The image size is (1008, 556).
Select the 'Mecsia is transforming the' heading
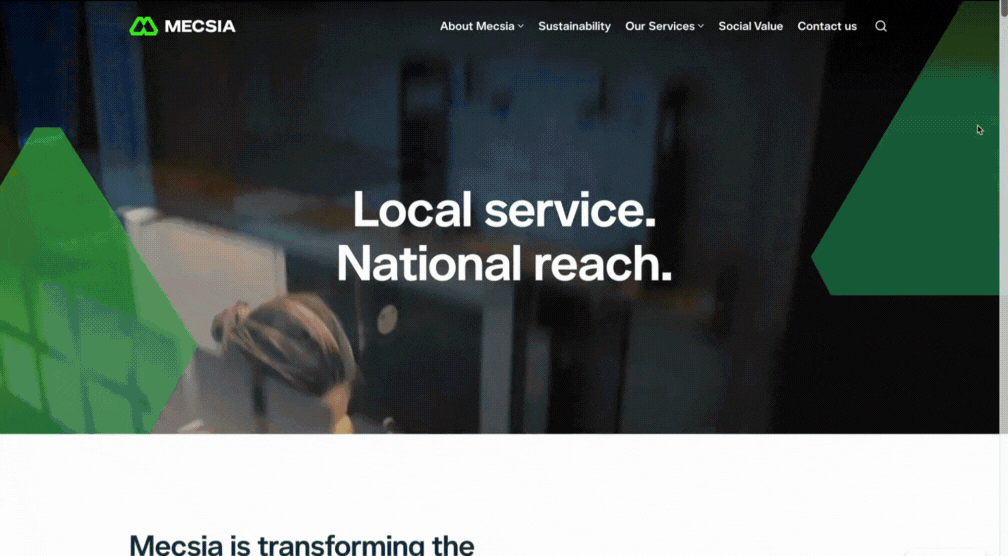302,545
